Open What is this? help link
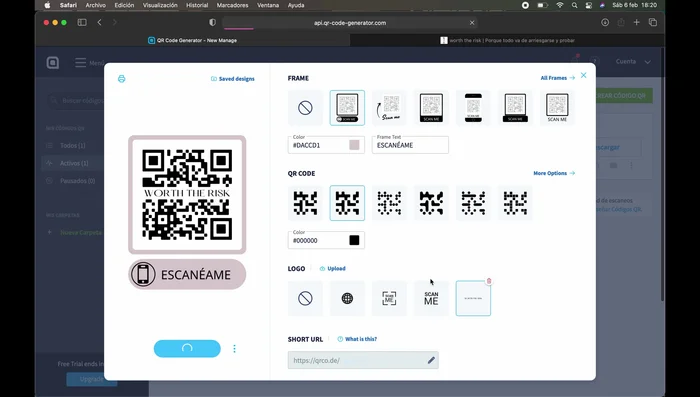 357,339
